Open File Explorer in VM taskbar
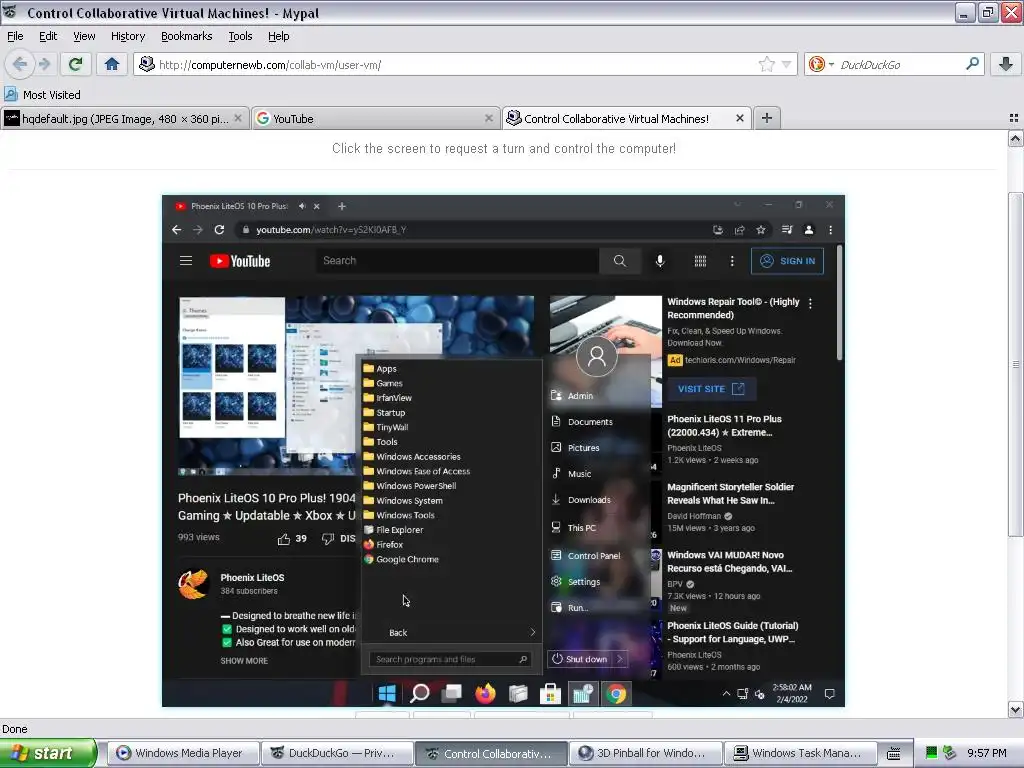This screenshot has height=768, width=1024. pyautogui.click(x=518, y=694)
